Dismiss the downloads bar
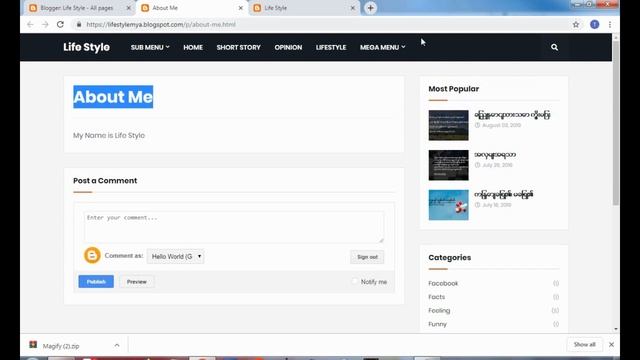This screenshot has width=640, height=360. [x=611, y=344]
